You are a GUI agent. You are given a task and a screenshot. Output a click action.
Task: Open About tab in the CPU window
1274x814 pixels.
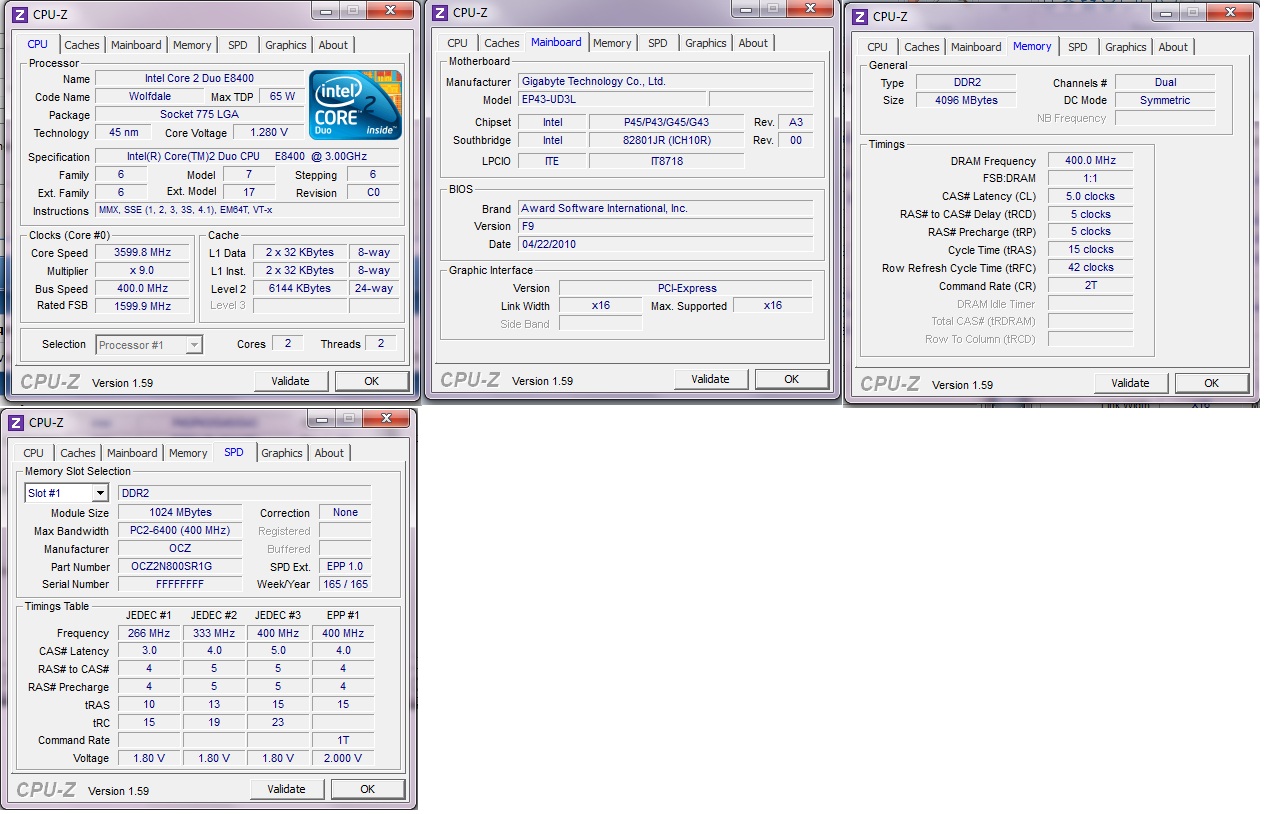point(333,45)
